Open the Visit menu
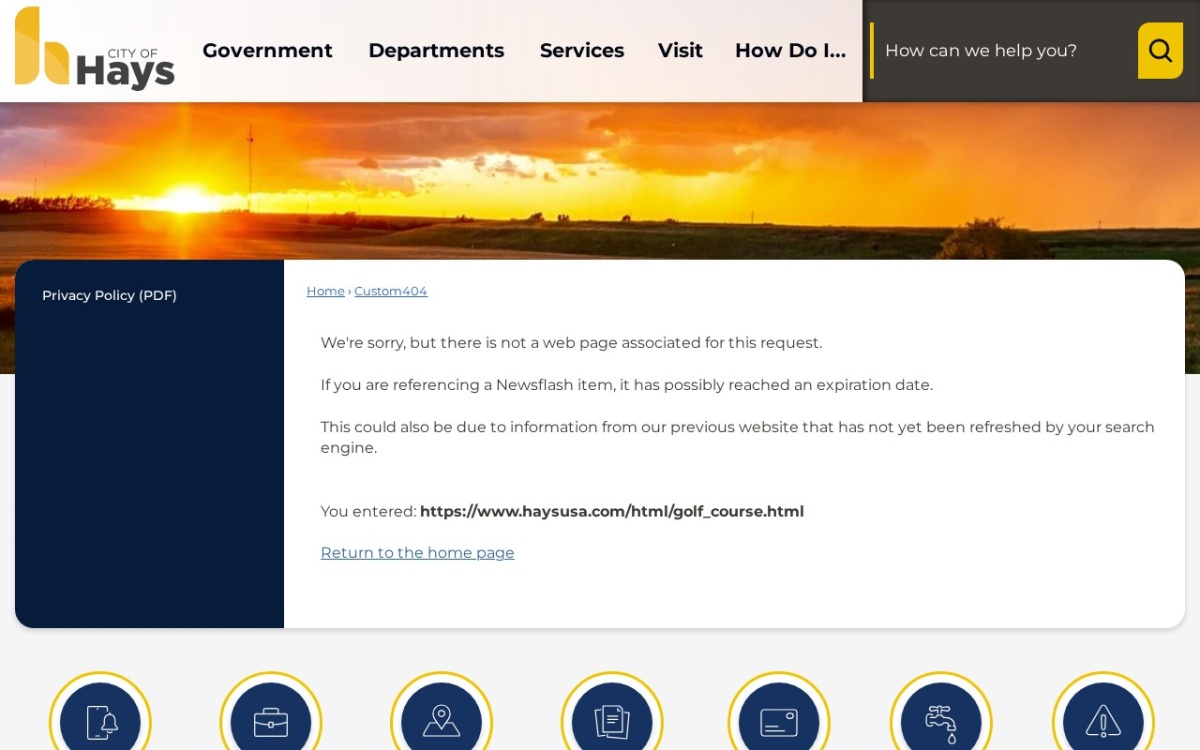The height and width of the screenshot is (750, 1200). tap(680, 50)
